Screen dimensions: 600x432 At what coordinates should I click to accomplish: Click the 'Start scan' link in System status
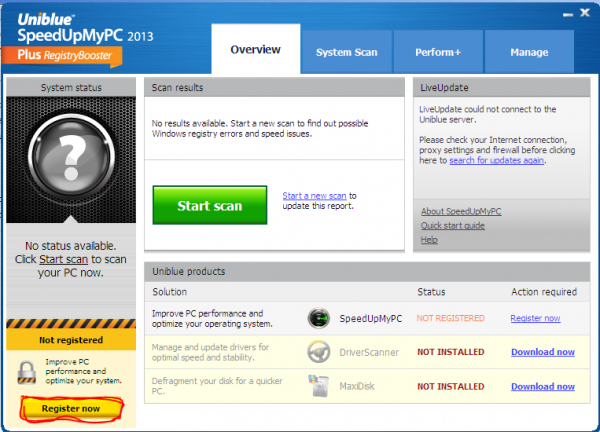click(64, 259)
